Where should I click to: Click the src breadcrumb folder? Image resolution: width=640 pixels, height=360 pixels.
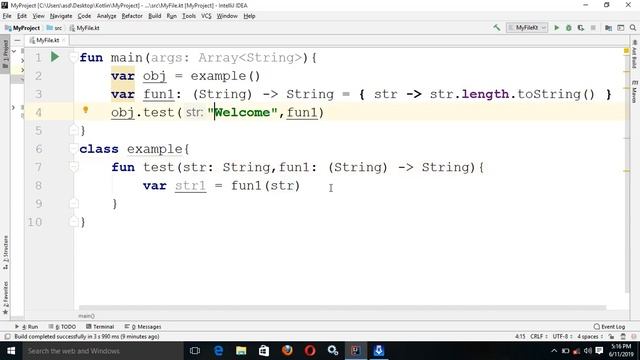point(54,28)
